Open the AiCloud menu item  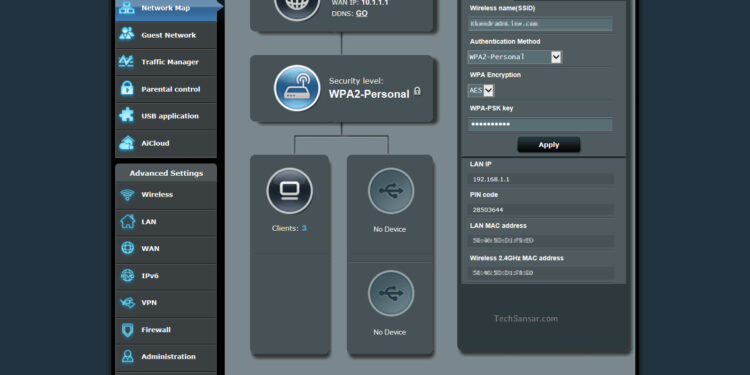[166, 143]
